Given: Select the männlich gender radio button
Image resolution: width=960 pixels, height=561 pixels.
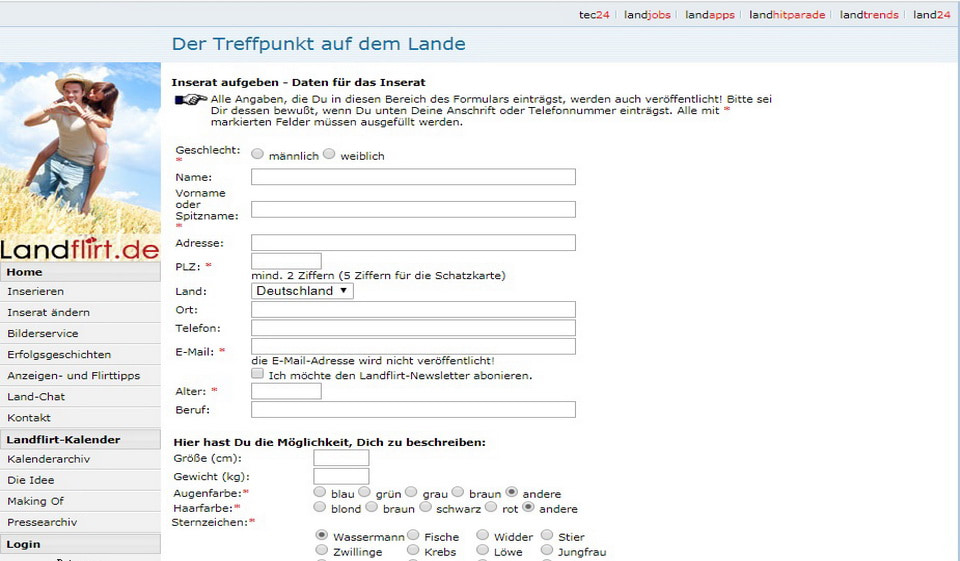Looking at the screenshot, I should 258,155.
